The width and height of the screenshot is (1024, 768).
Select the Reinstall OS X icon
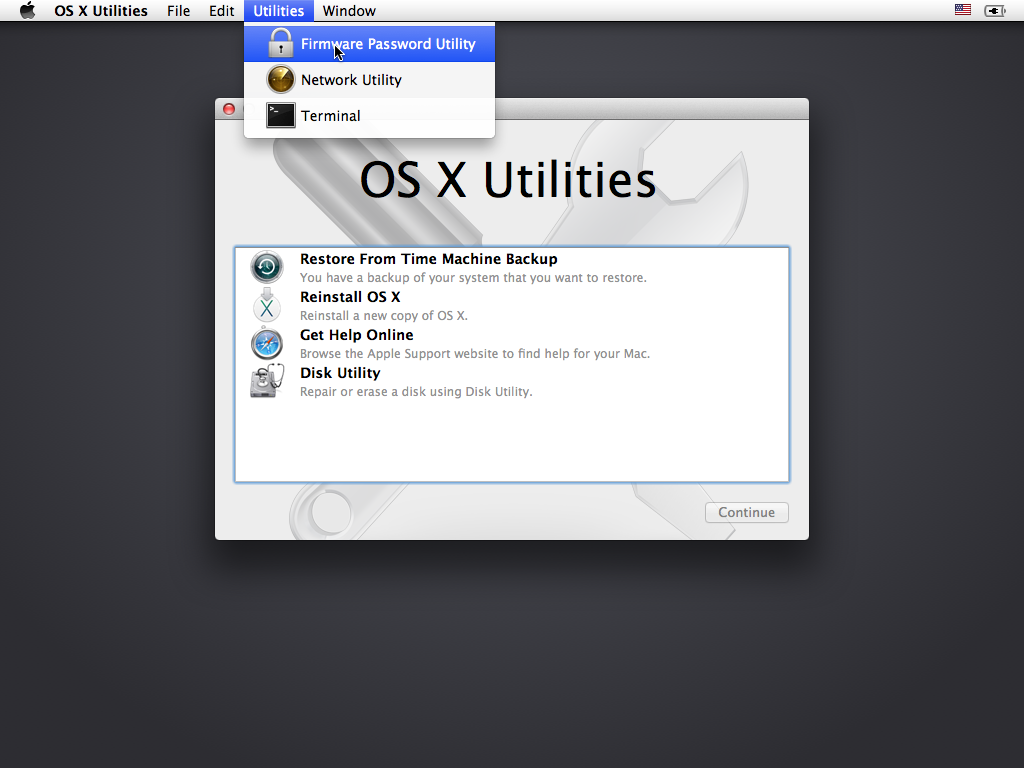pyautogui.click(x=267, y=305)
